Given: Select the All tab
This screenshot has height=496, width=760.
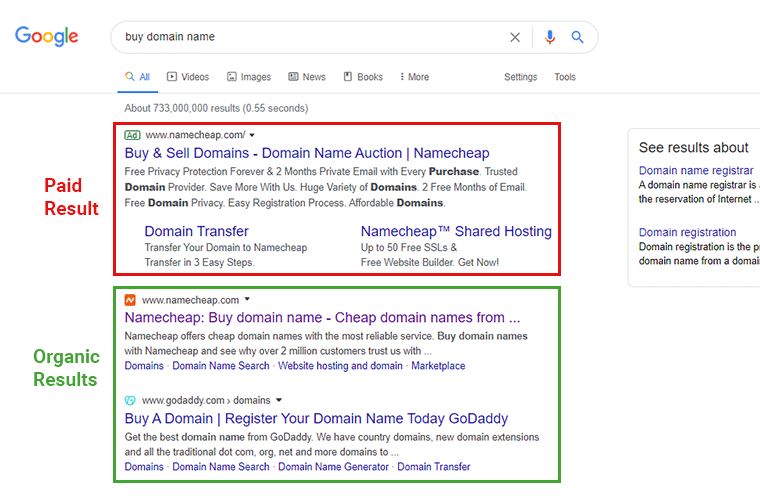Looking at the screenshot, I should click(x=138, y=77).
